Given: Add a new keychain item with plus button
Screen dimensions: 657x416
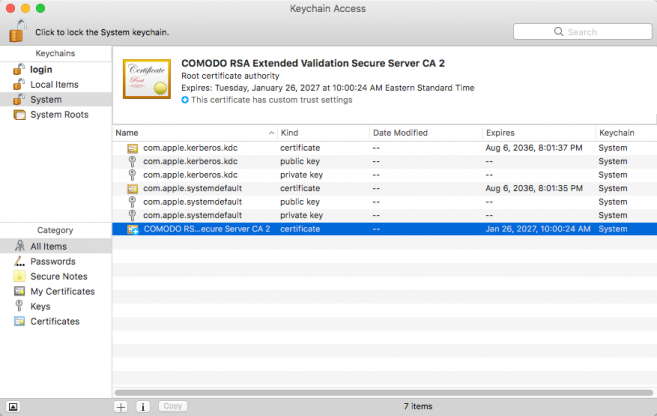Looking at the screenshot, I should 121,406.
